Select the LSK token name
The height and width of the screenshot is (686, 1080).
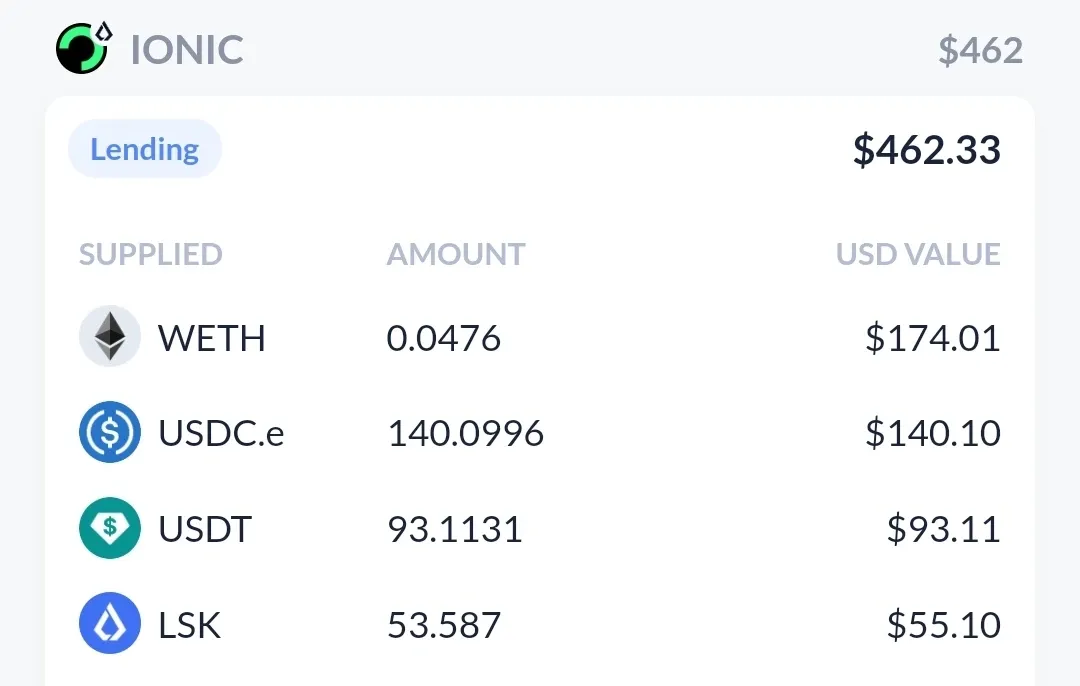[189, 625]
